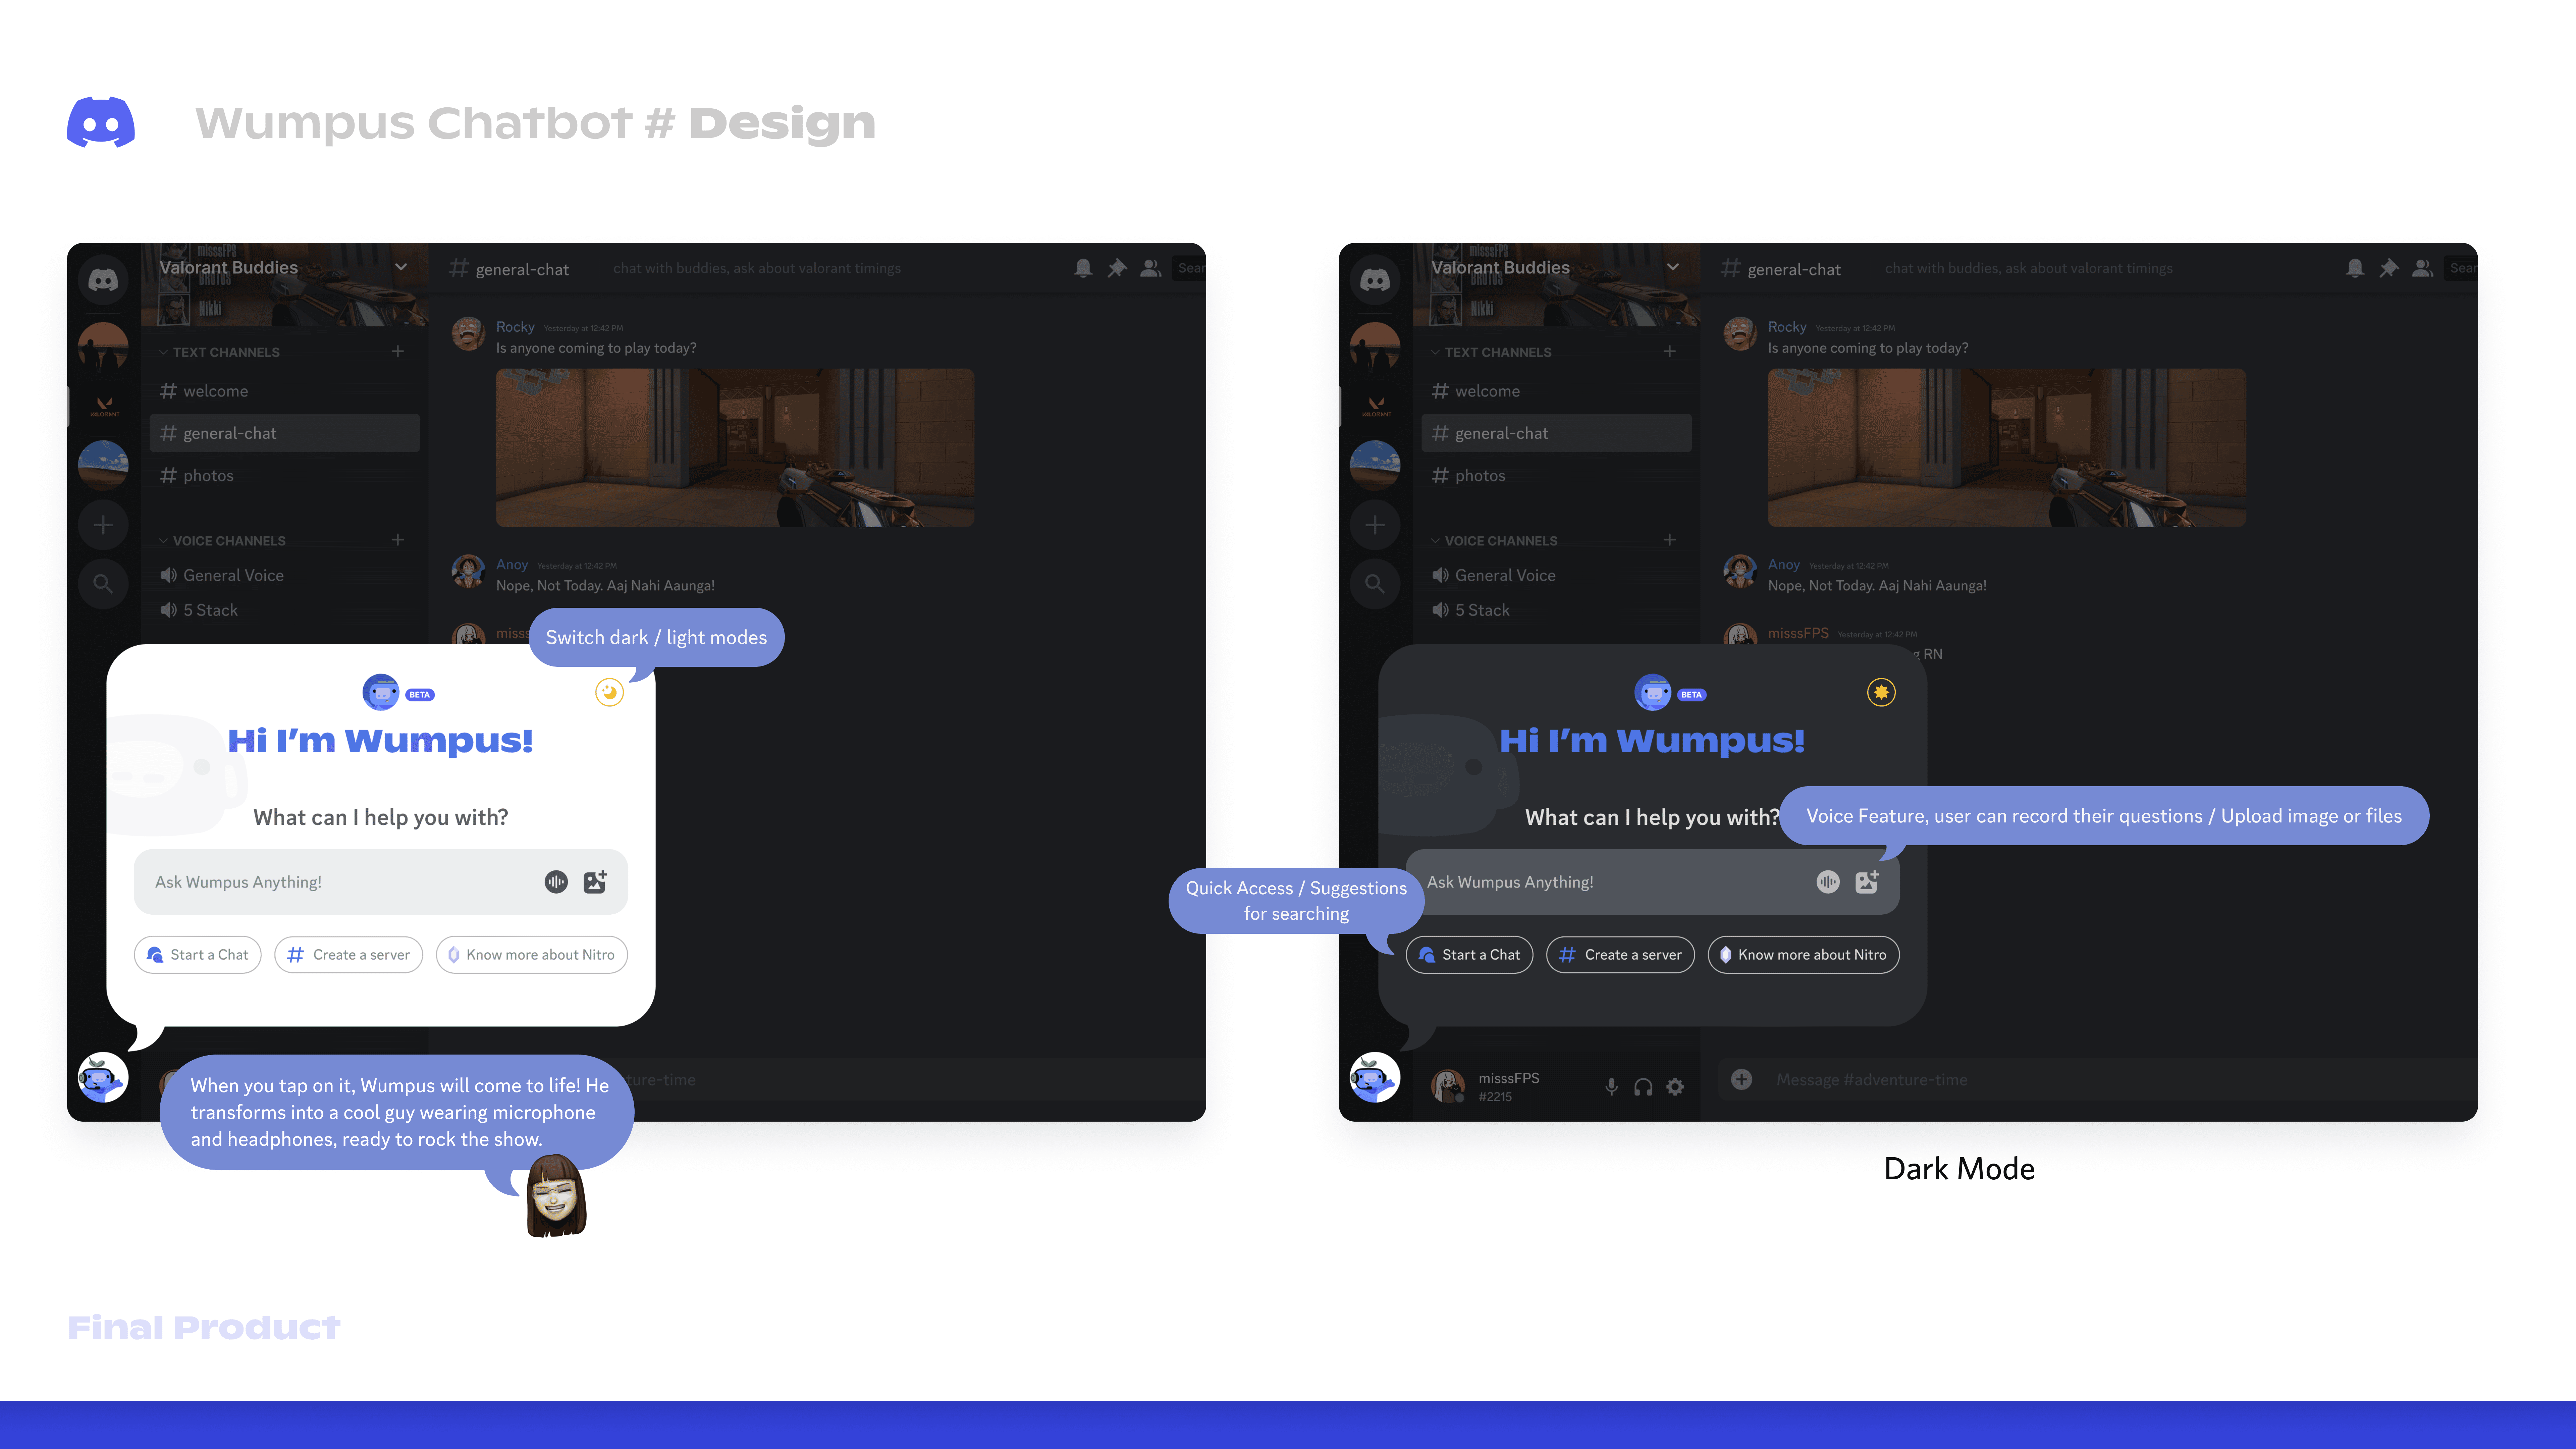Screen dimensions: 2576x1449
Task: Open the photos channel in left mockup
Action: coord(285,476)
